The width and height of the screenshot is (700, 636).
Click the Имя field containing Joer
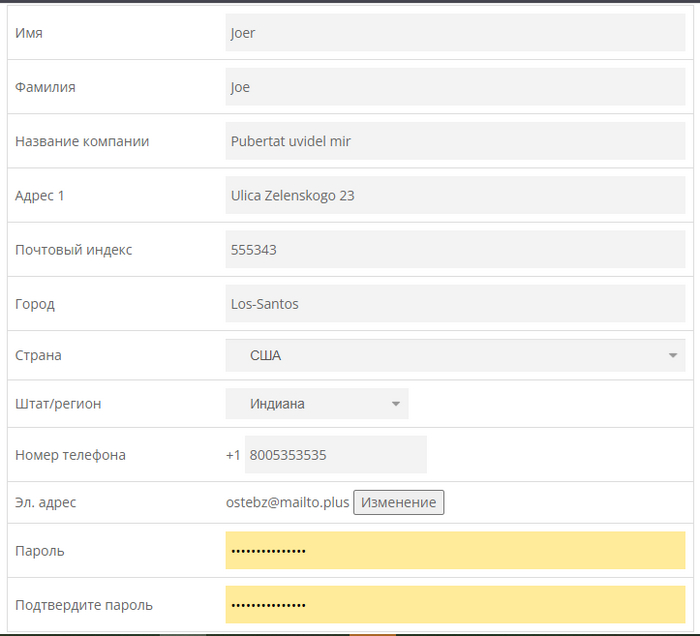pyautogui.click(x=455, y=33)
